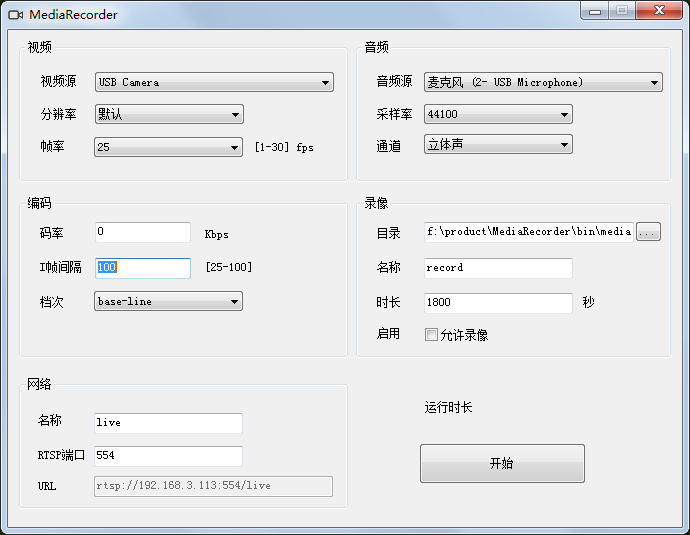This screenshot has height=535, width=690.
Task: Click the recording 名称 field with "record"
Action: pyautogui.click(x=498, y=268)
